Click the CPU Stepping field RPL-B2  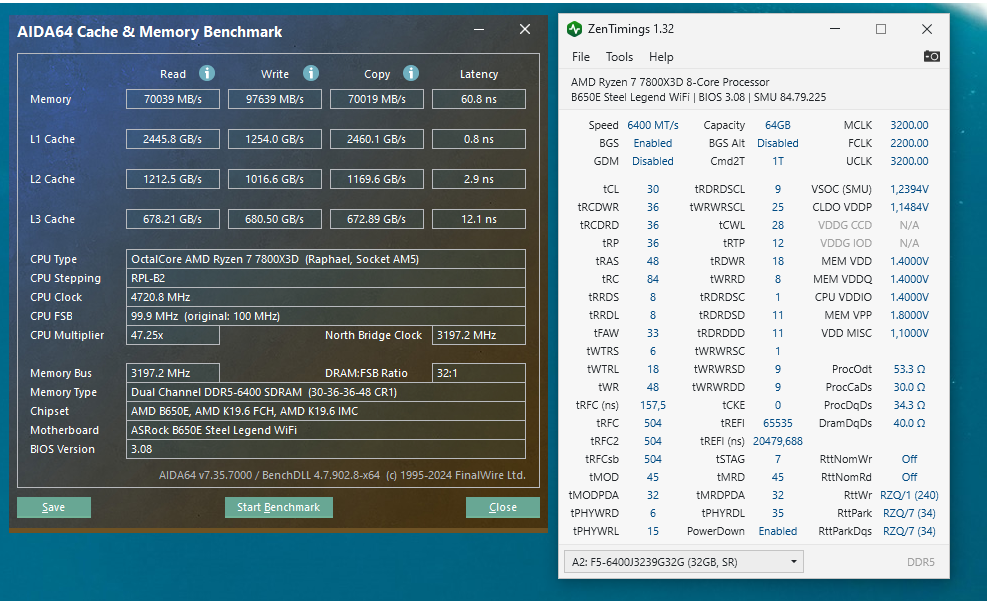(325, 278)
